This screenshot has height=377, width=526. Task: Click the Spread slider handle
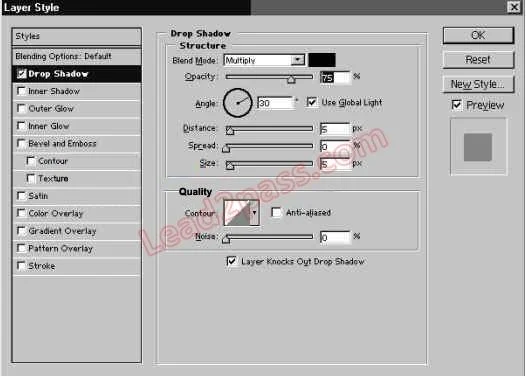(x=226, y=148)
